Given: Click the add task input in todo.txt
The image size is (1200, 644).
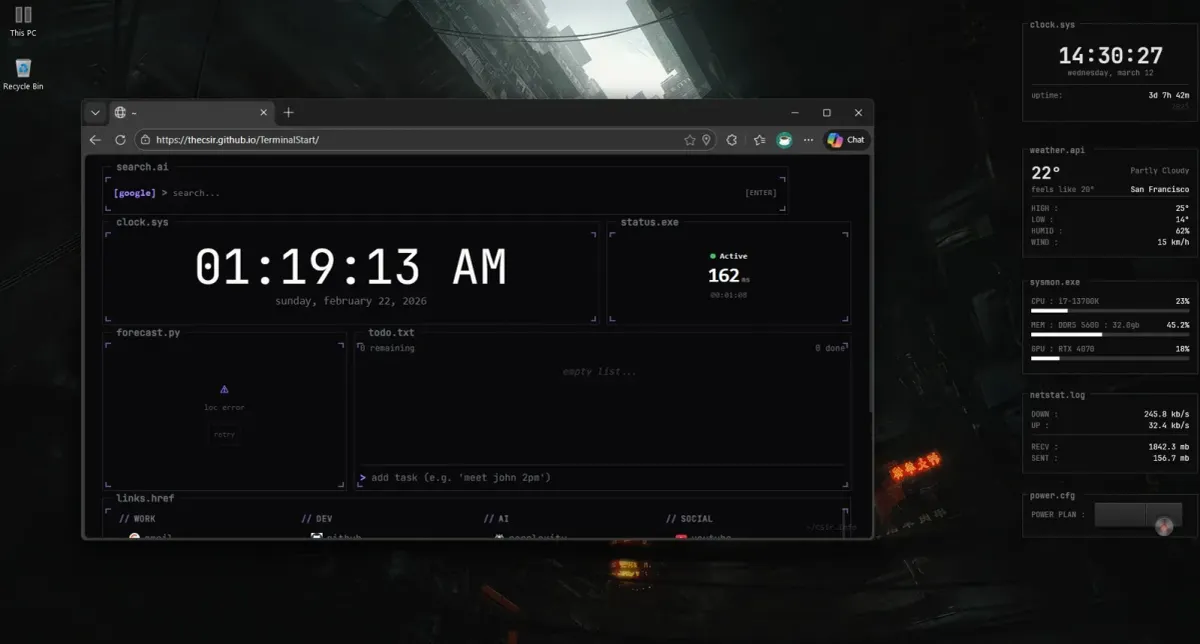Looking at the screenshot, I should 603,477.
